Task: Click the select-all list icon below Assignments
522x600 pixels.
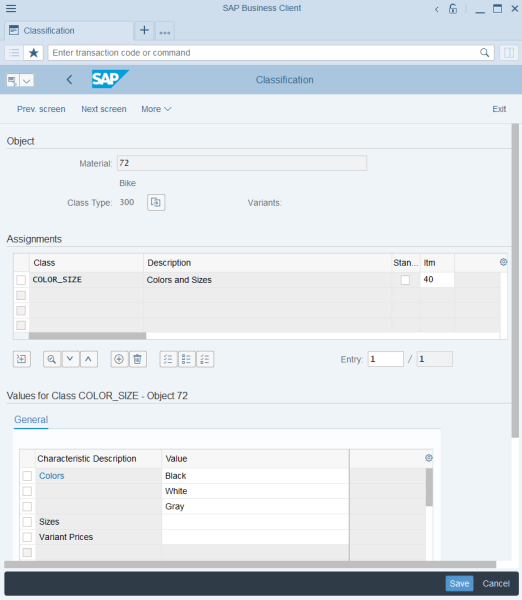Action: click(168, 359)
